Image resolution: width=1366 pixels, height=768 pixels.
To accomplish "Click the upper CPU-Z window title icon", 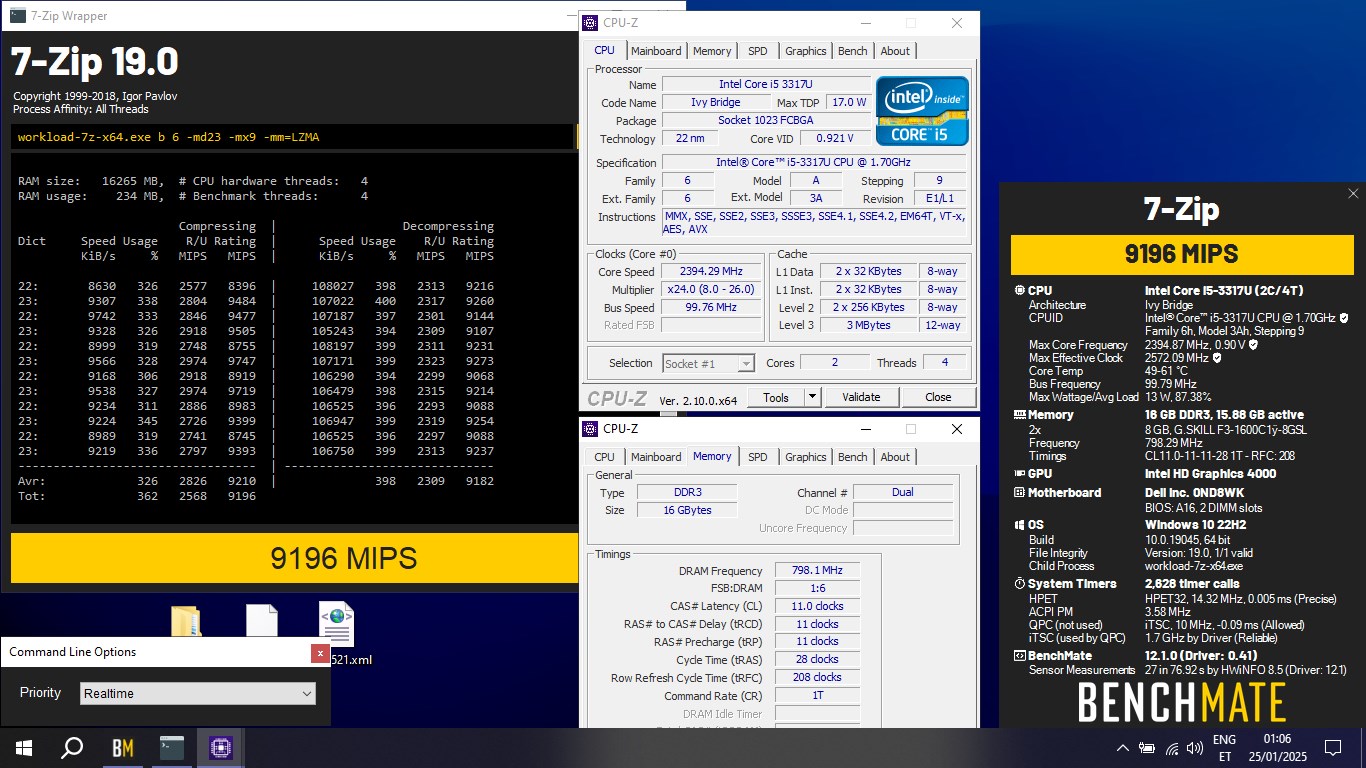I will tap(589, 23).
